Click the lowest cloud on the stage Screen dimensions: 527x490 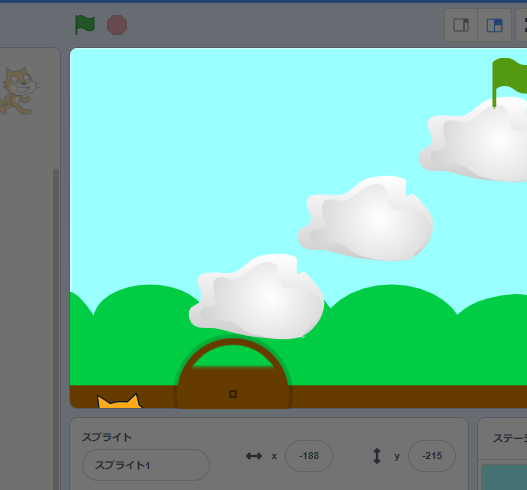click(256, 296)
